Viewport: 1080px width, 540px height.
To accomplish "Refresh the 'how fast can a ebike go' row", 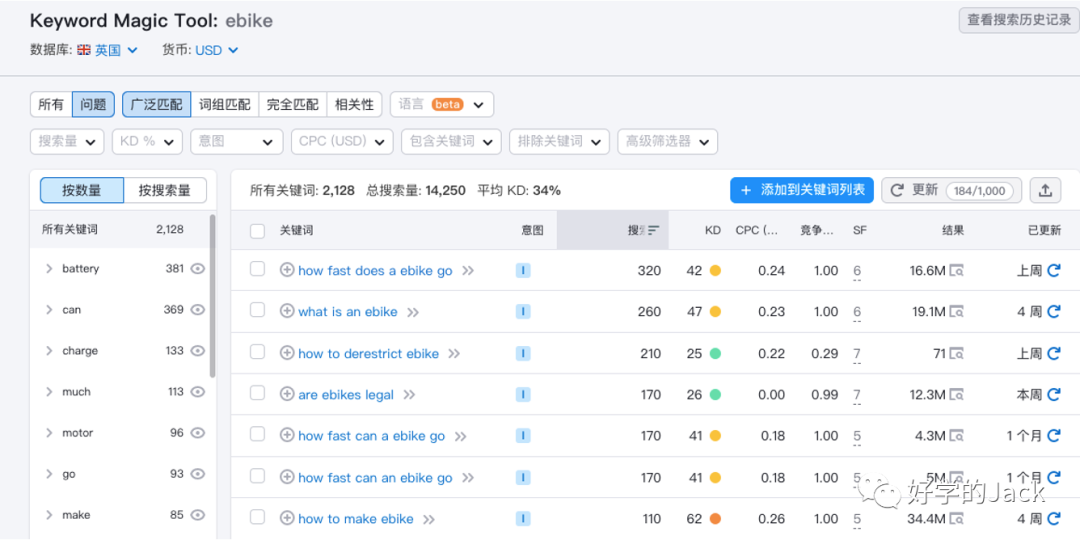I will 1053,436.
